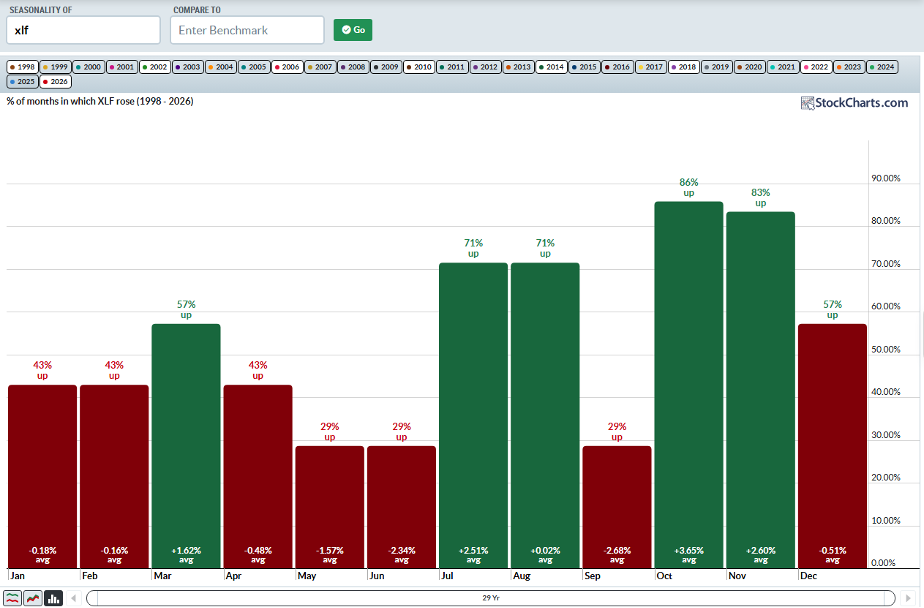Focus the Enter Benchmark compare field
The width and height of the screenshot is (924, 608).
pos(247,30)
